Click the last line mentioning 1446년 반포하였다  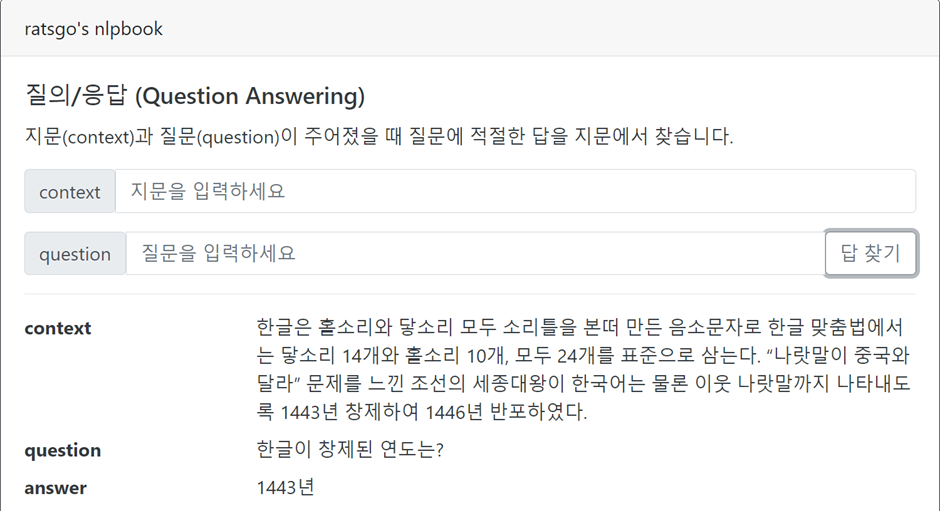(421, 411)
